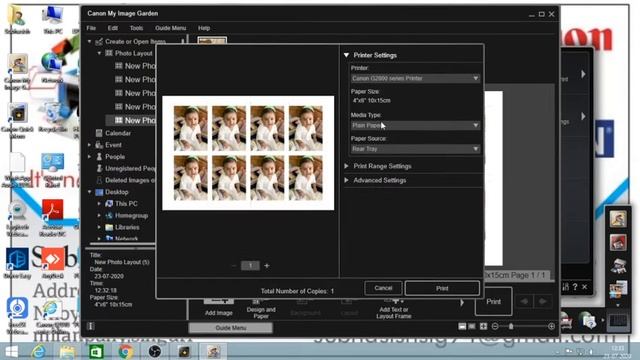Click the Deleted Images icon in sidebar
Screen dimensions: 640x360
pos(99,180)
